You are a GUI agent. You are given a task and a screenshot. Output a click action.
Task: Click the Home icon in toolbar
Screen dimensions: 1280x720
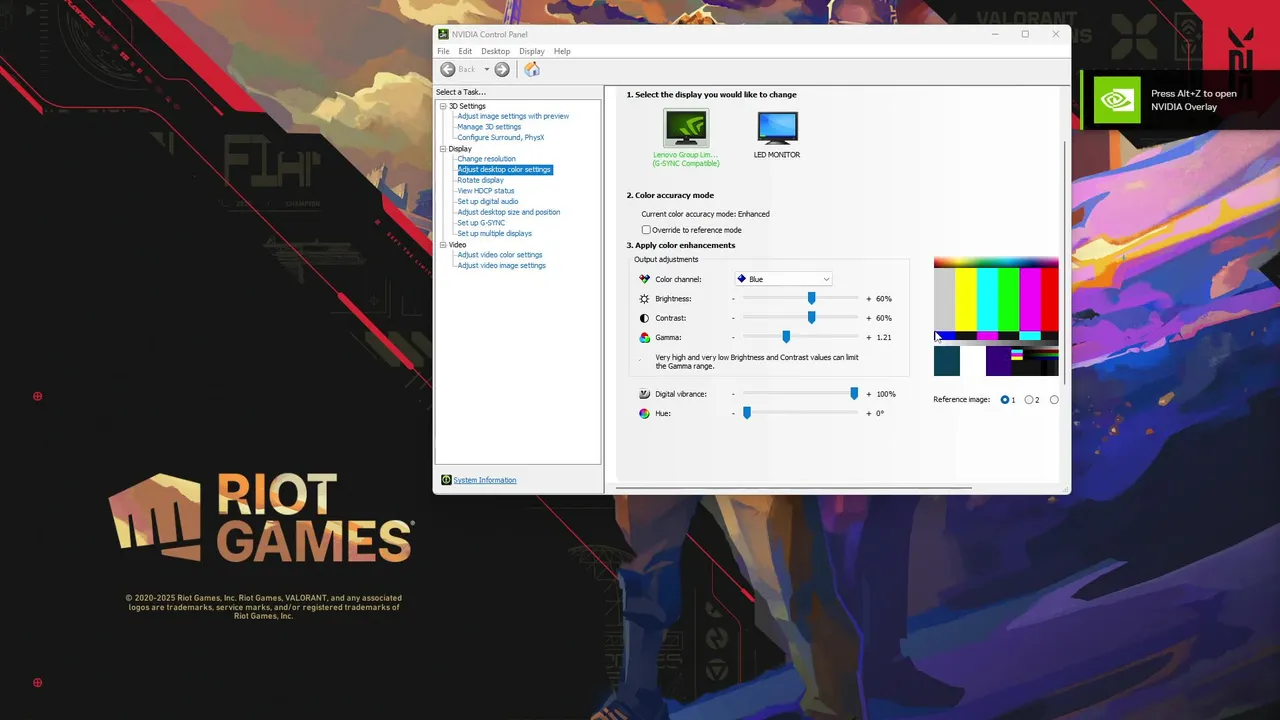tap(532, 69)
